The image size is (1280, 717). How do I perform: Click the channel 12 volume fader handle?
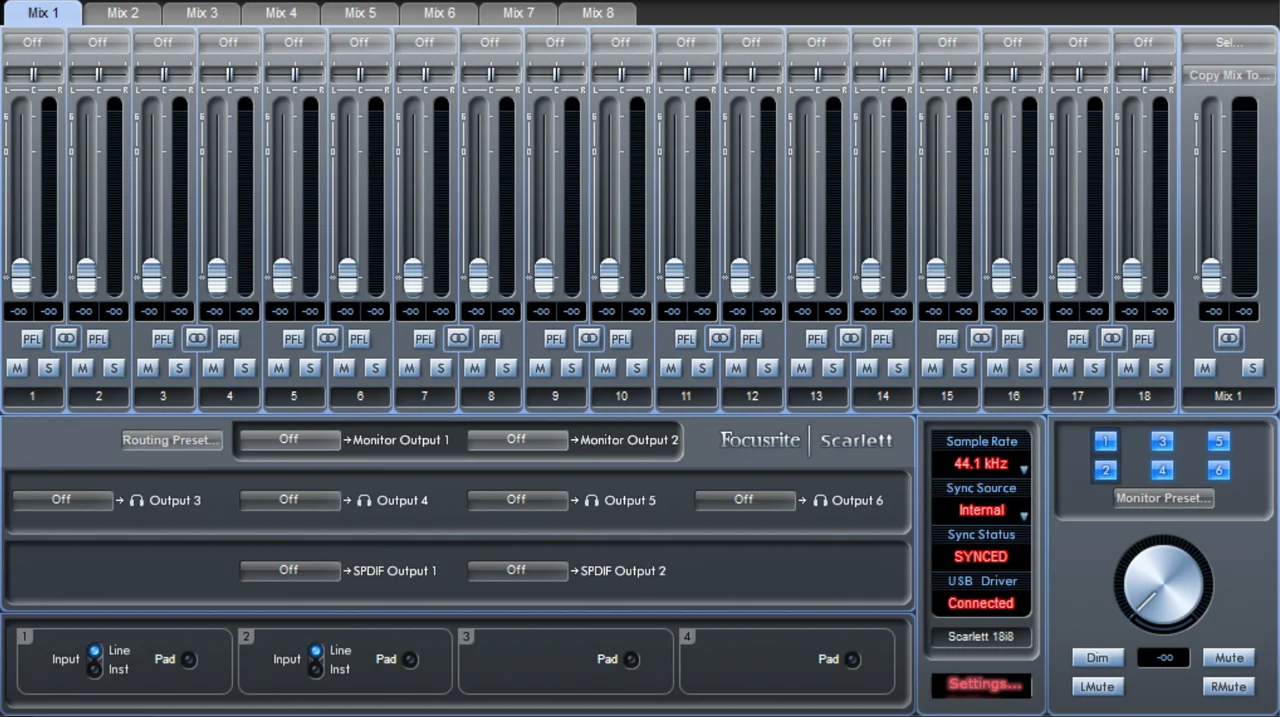click(x=740, y=273)
